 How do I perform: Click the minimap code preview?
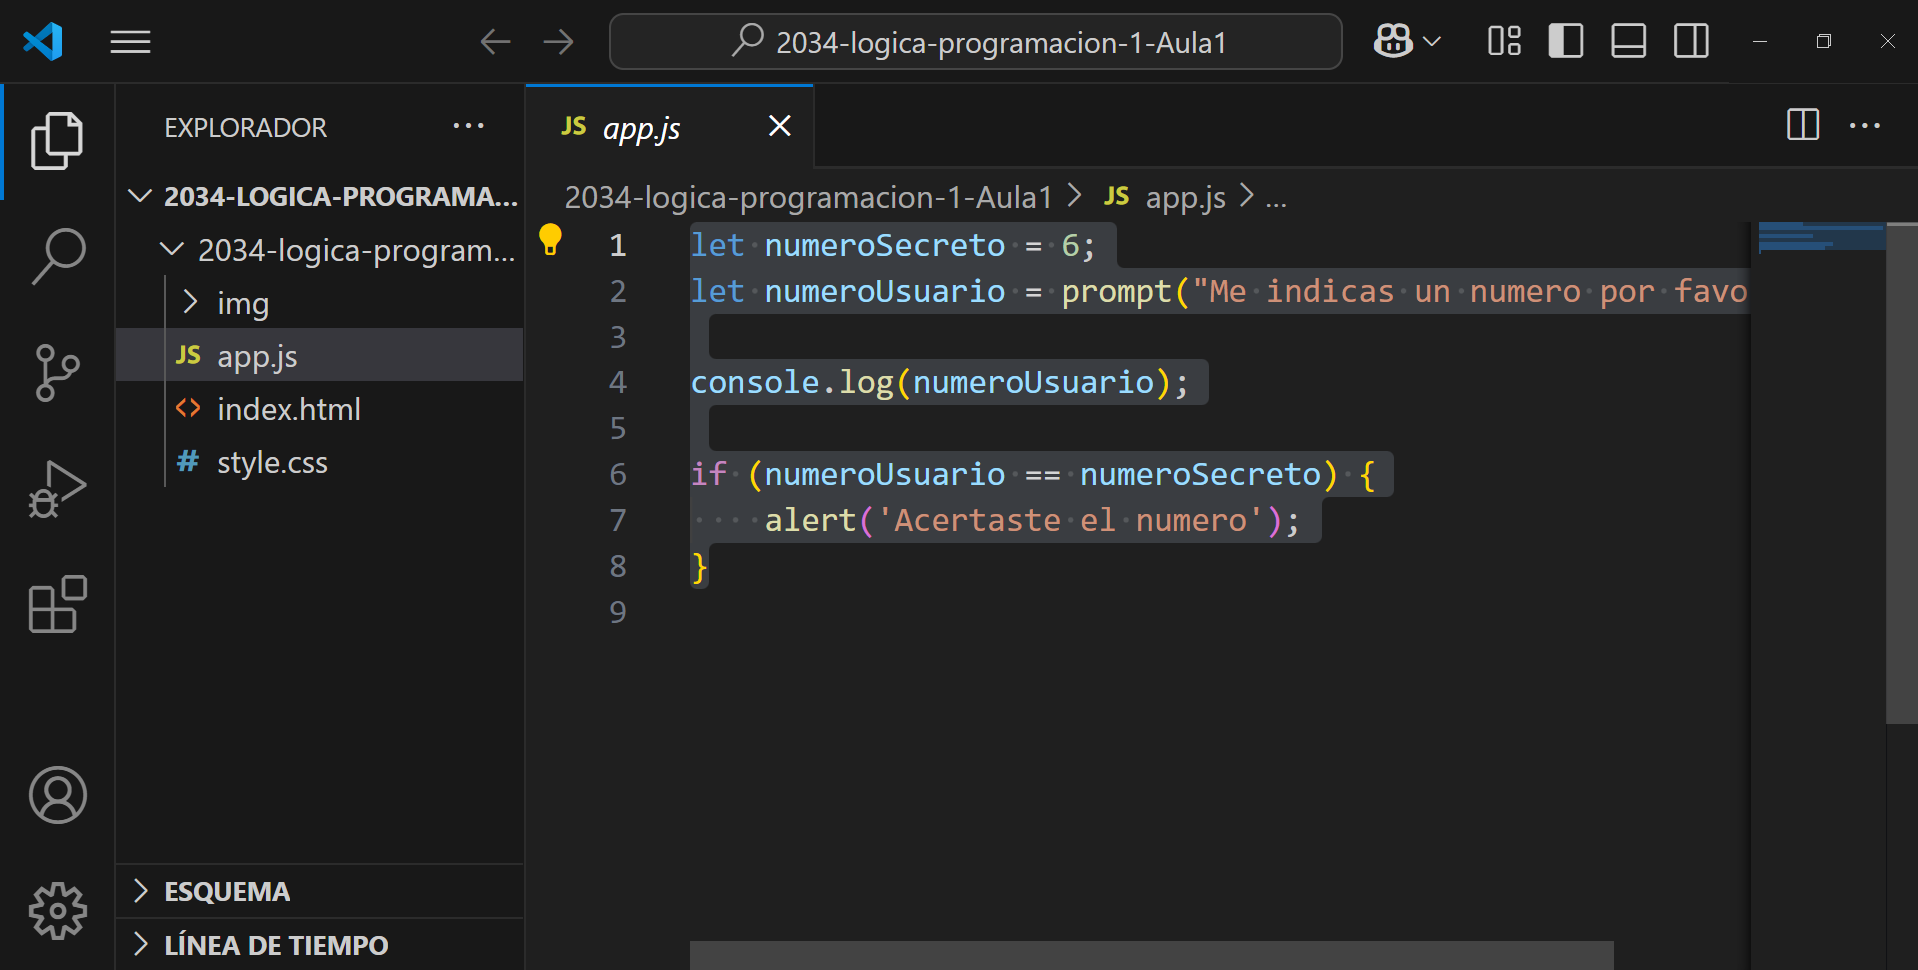(x=1820, y=237)
